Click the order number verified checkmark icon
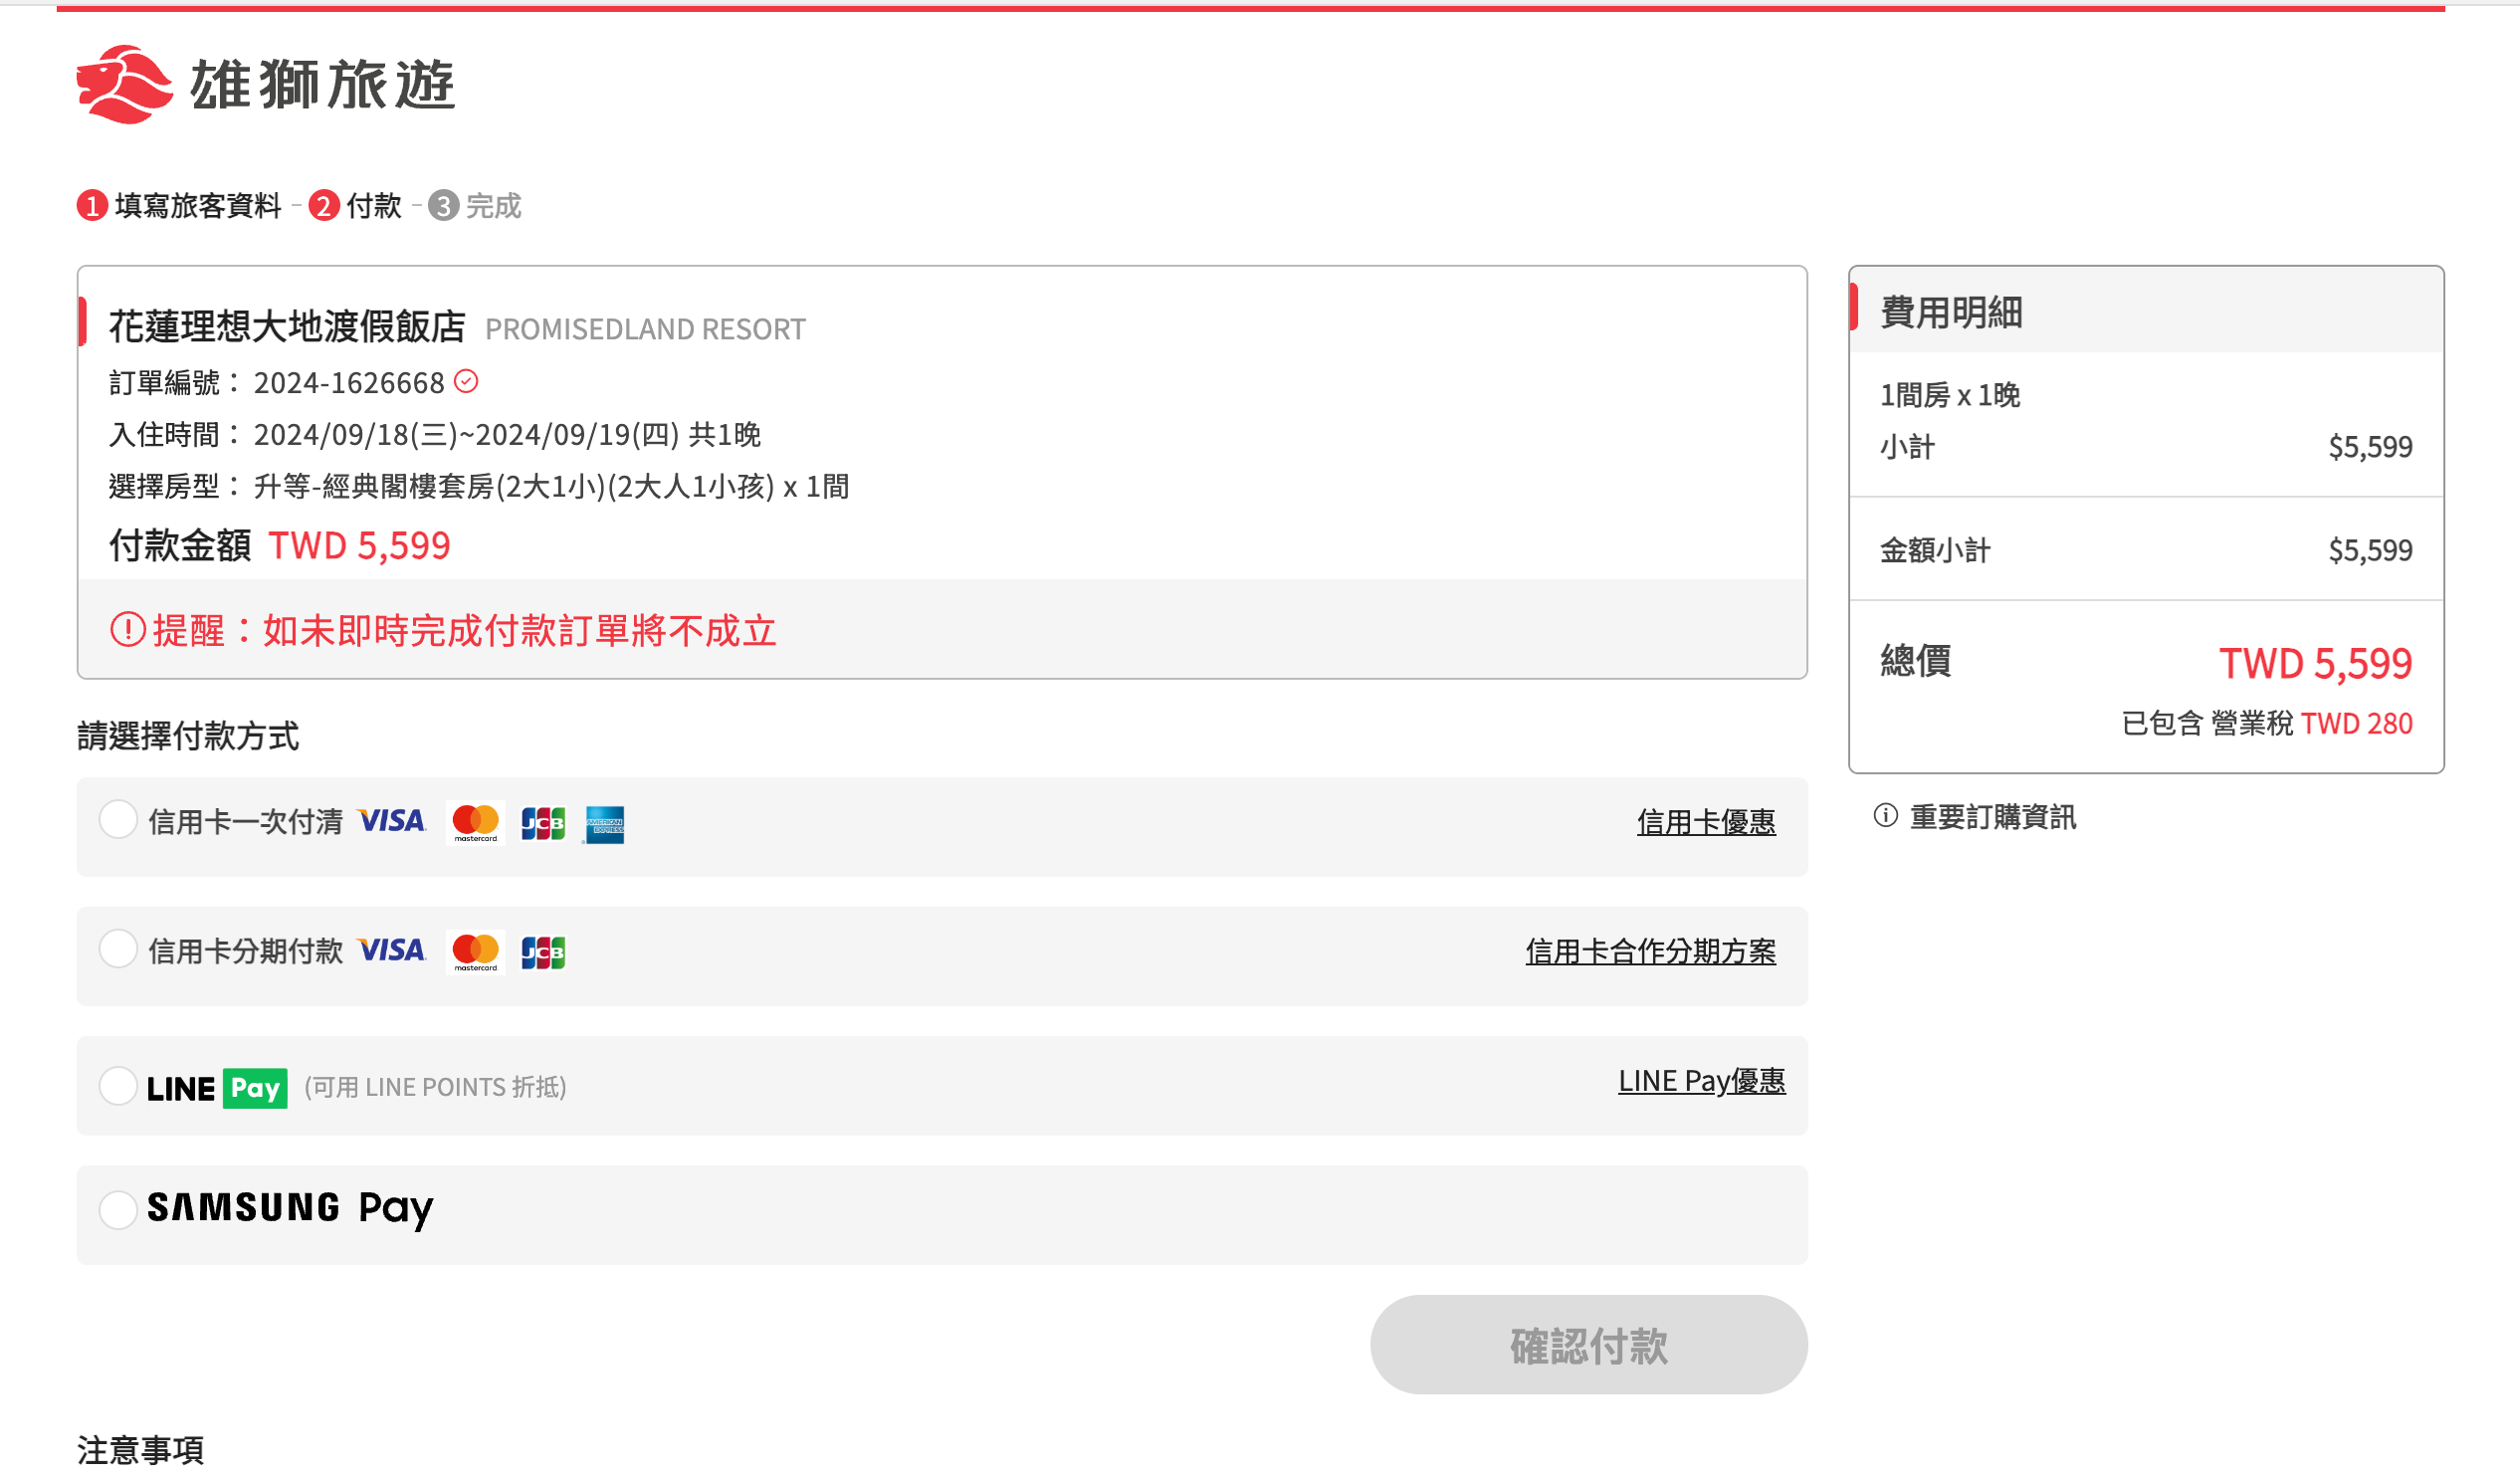 pos(466,382)
